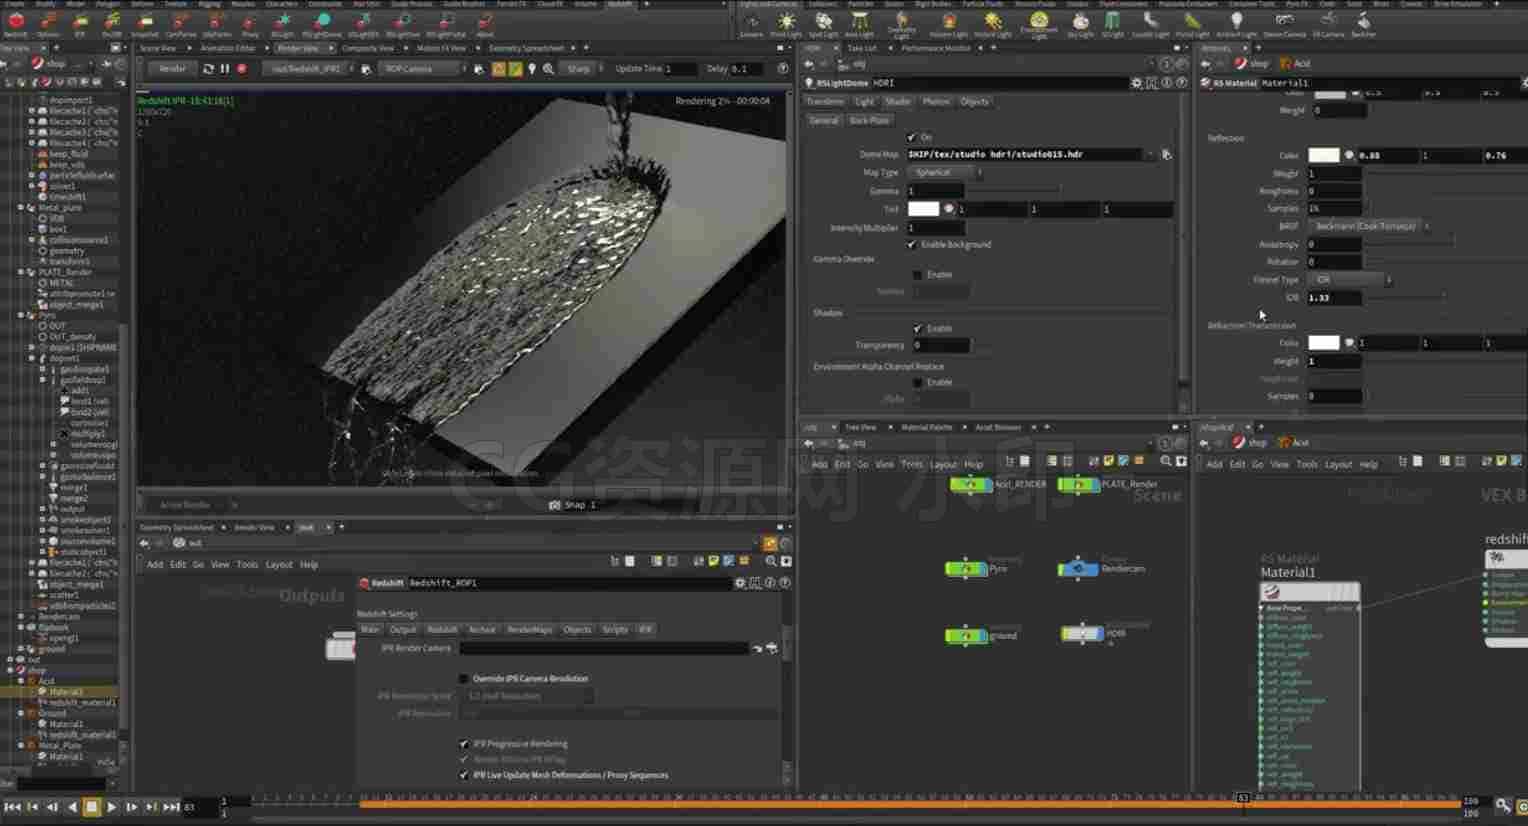Click the IOR value field

click(1334, 298)
